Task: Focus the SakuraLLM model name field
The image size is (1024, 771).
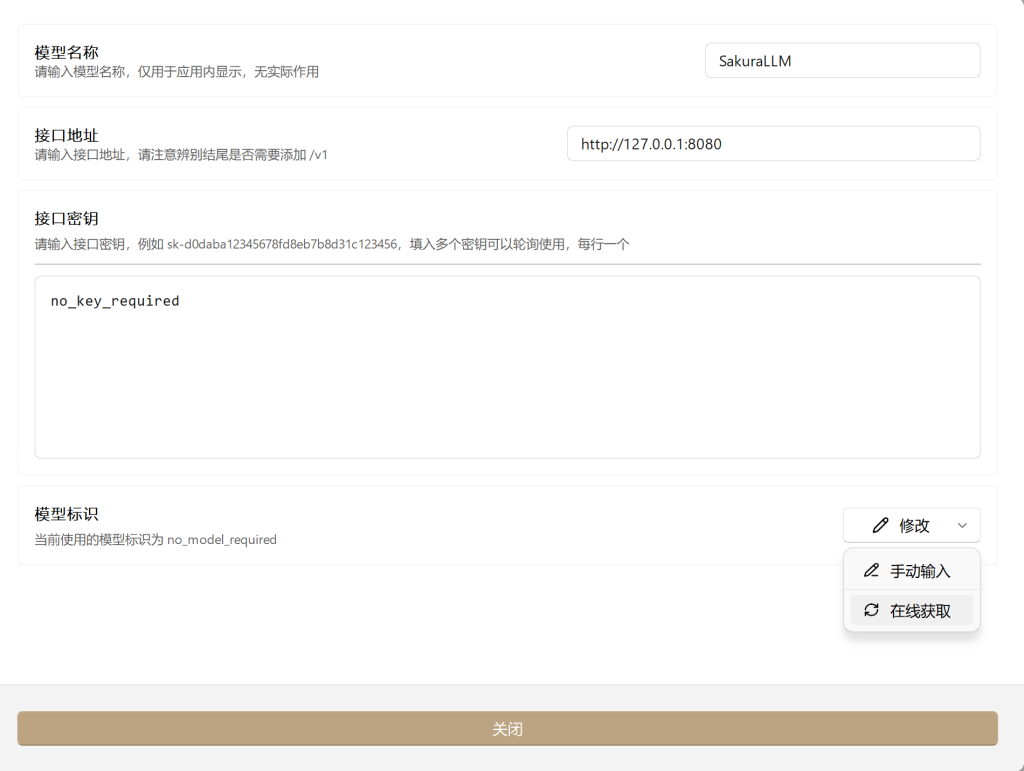Action: [842, 61]
